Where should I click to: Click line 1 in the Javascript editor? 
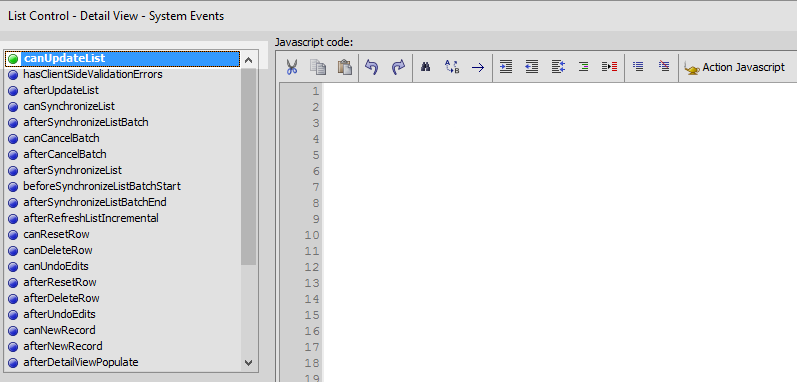pyautogui.click(x=559, y=91)
